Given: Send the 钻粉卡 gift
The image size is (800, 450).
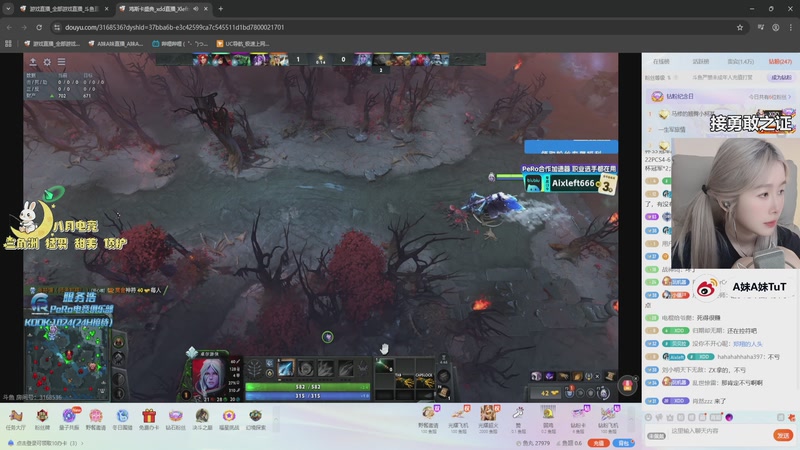Looking at the screenshot, I should (x=578, y=419).
